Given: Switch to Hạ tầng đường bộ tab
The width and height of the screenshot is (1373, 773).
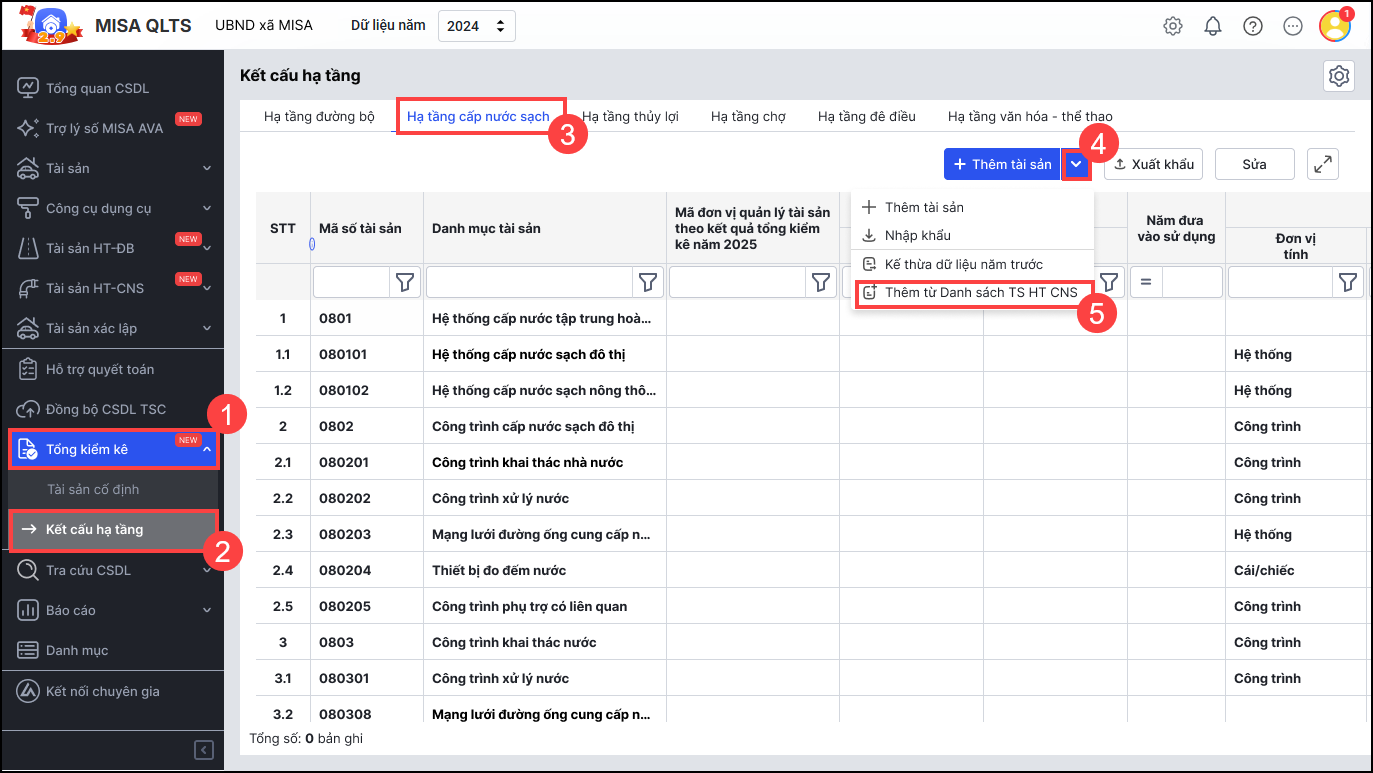Looking at the screenshot, I should 319,116.
